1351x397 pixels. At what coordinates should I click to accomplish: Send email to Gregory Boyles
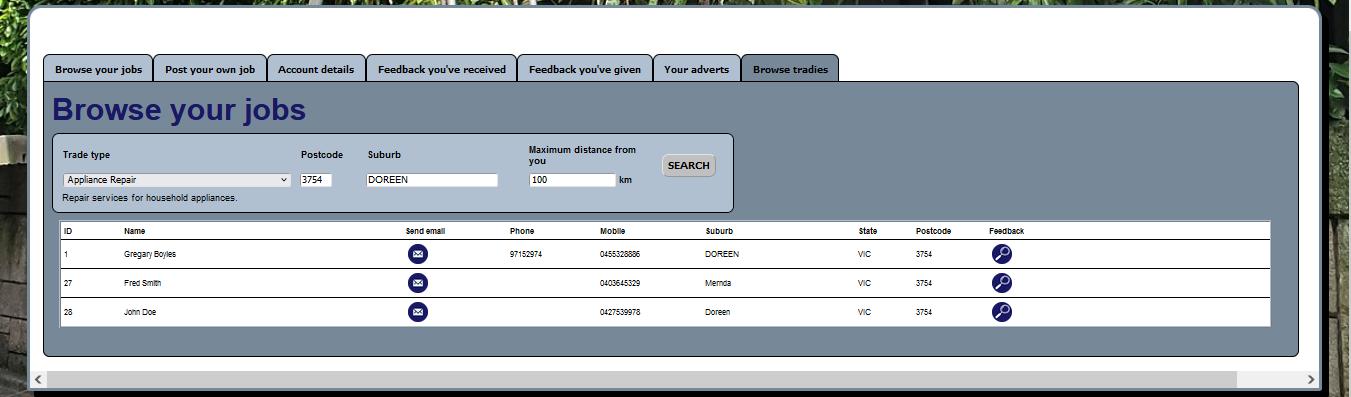pos(418,254)
